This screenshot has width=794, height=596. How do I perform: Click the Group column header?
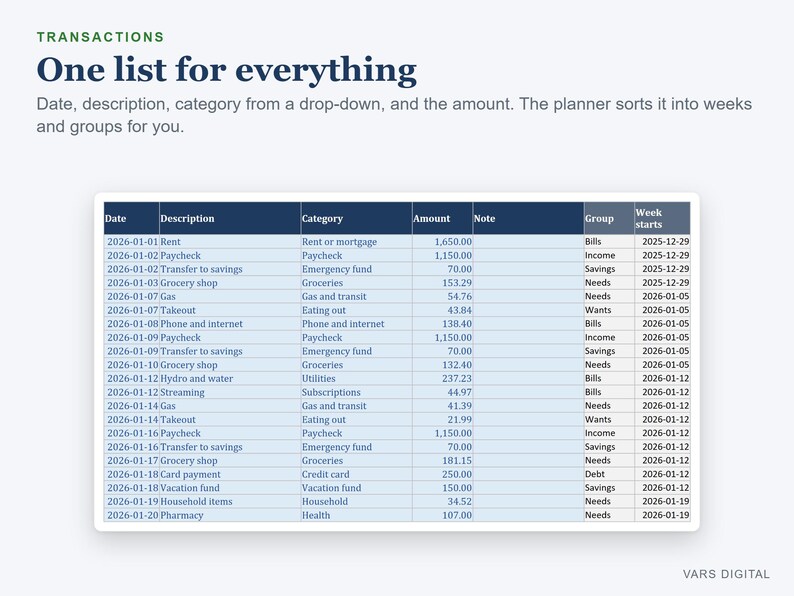(609, 218)
